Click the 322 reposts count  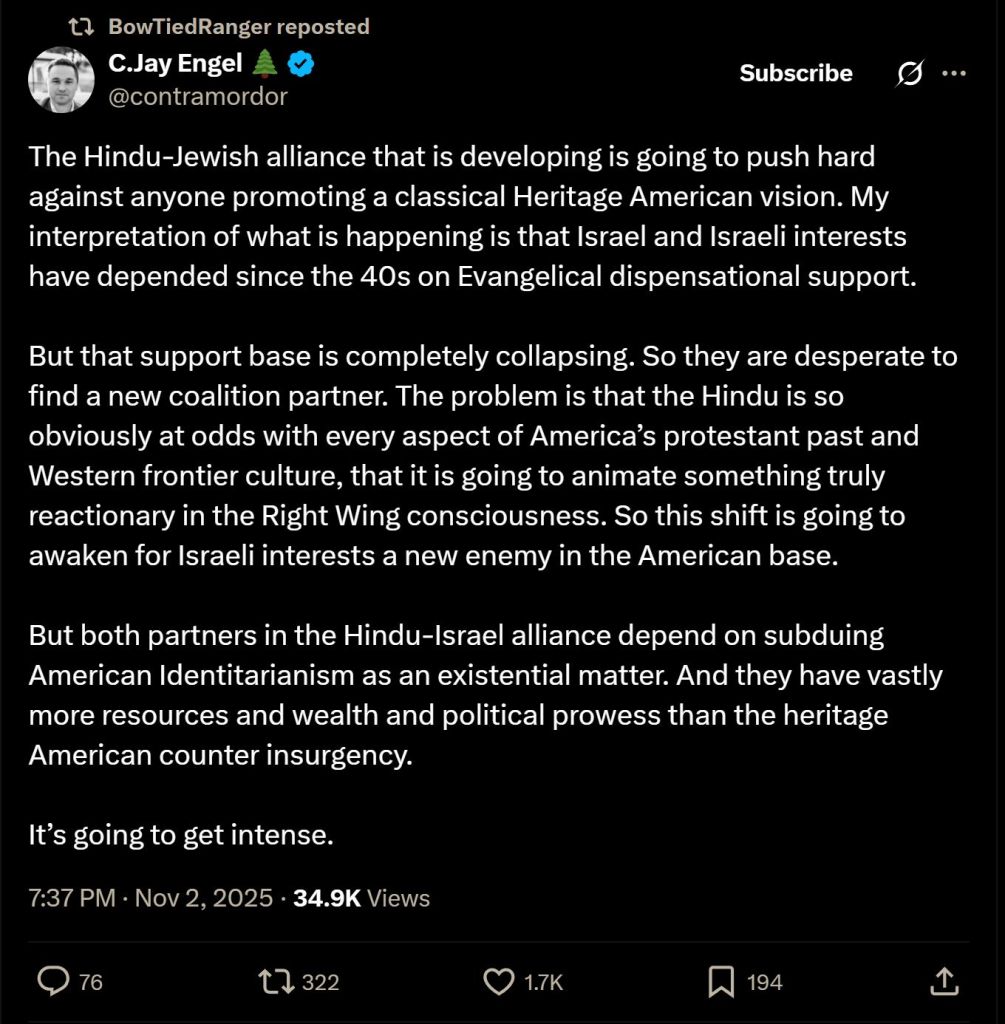pyautogui.click(x=320, y=982)
